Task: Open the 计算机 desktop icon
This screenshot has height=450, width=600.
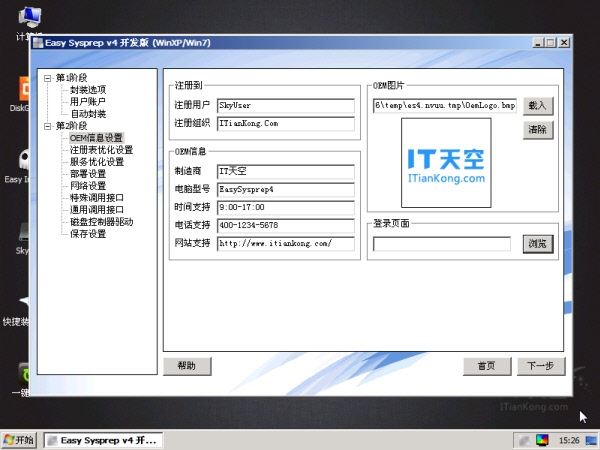Action: click(29, 23)
